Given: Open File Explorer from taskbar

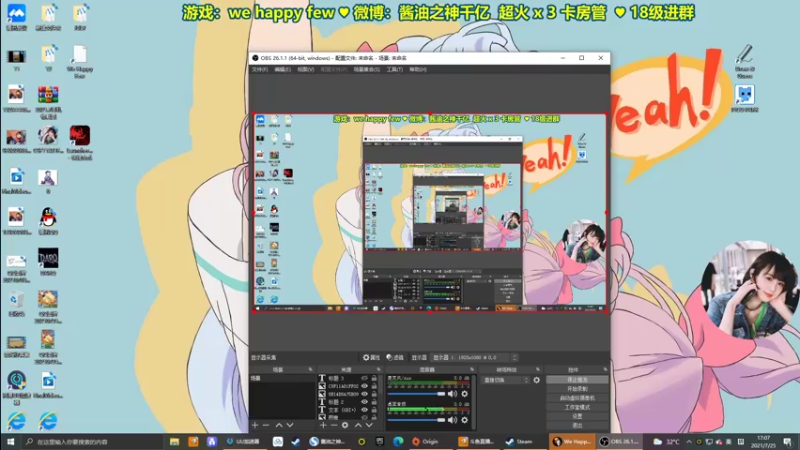Looking at the screenshot, I should tap(174, 441).
